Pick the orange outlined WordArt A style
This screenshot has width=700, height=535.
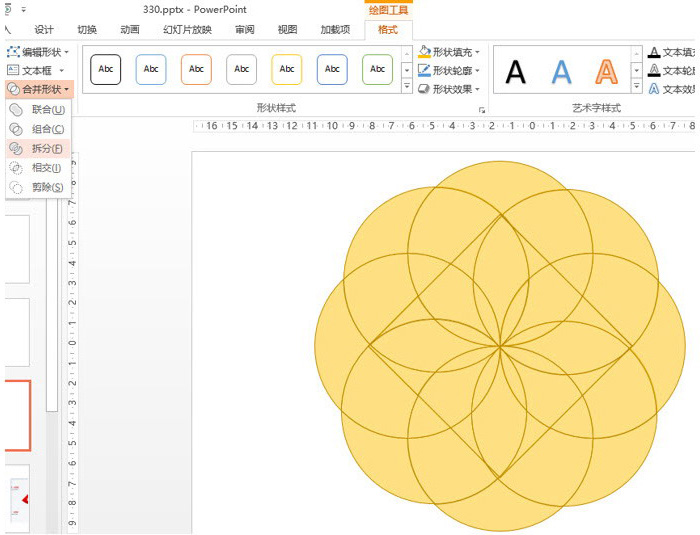pyautogui.click(x=606, y=71)
